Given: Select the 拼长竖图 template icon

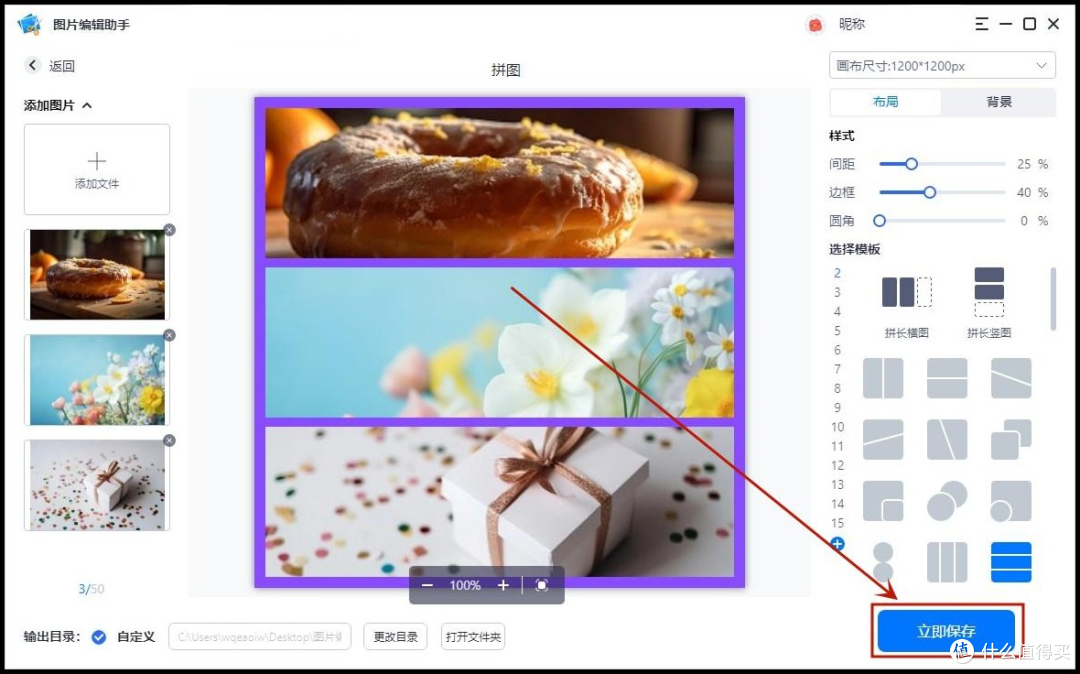Looking at the screenshot, I should click(x=989, y=292).
